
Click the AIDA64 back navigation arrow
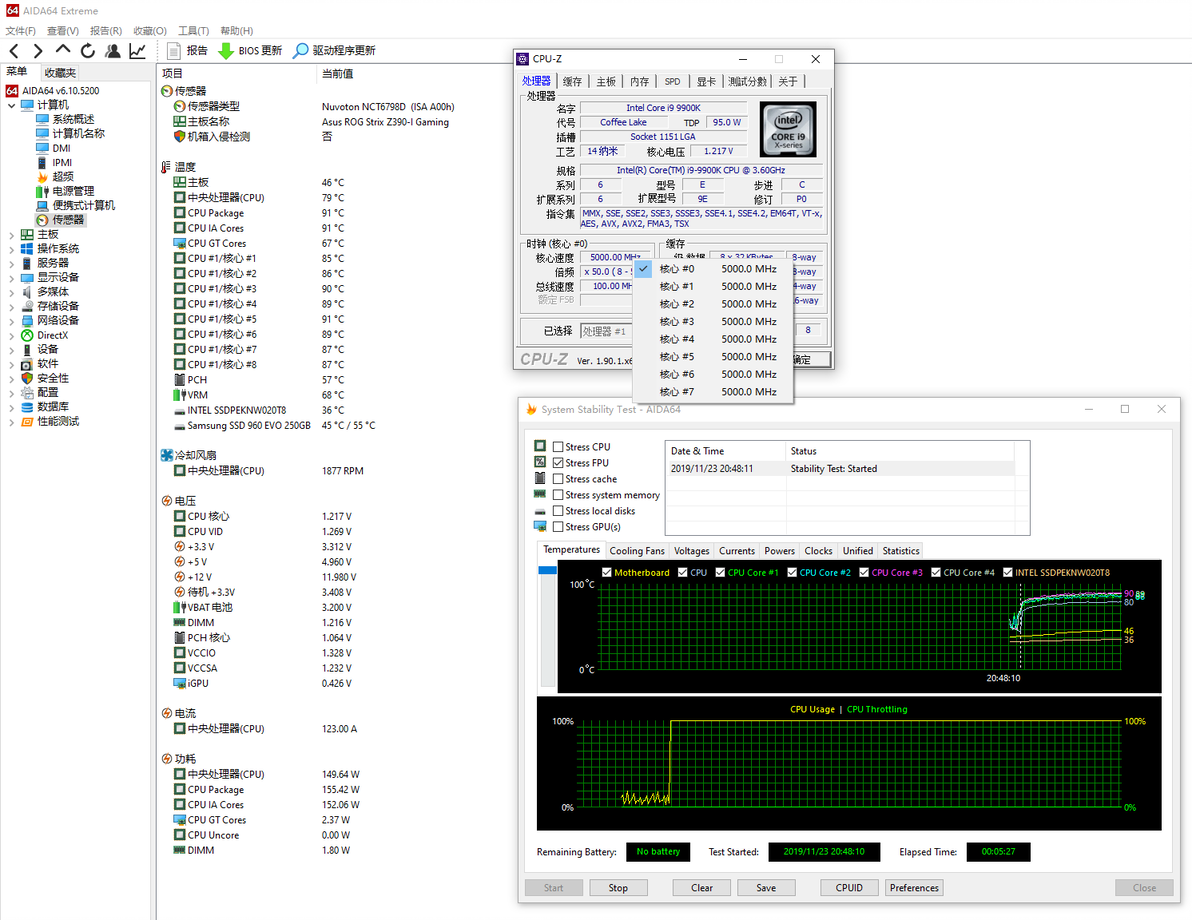pyautogui.click(x=14, y=51)
